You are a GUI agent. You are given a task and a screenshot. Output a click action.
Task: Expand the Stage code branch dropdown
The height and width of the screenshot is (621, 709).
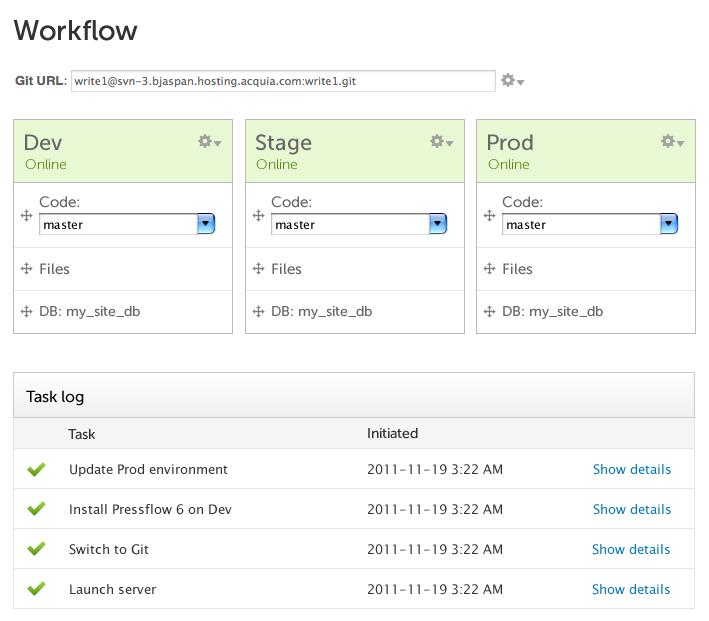click(x=437, y=225)
